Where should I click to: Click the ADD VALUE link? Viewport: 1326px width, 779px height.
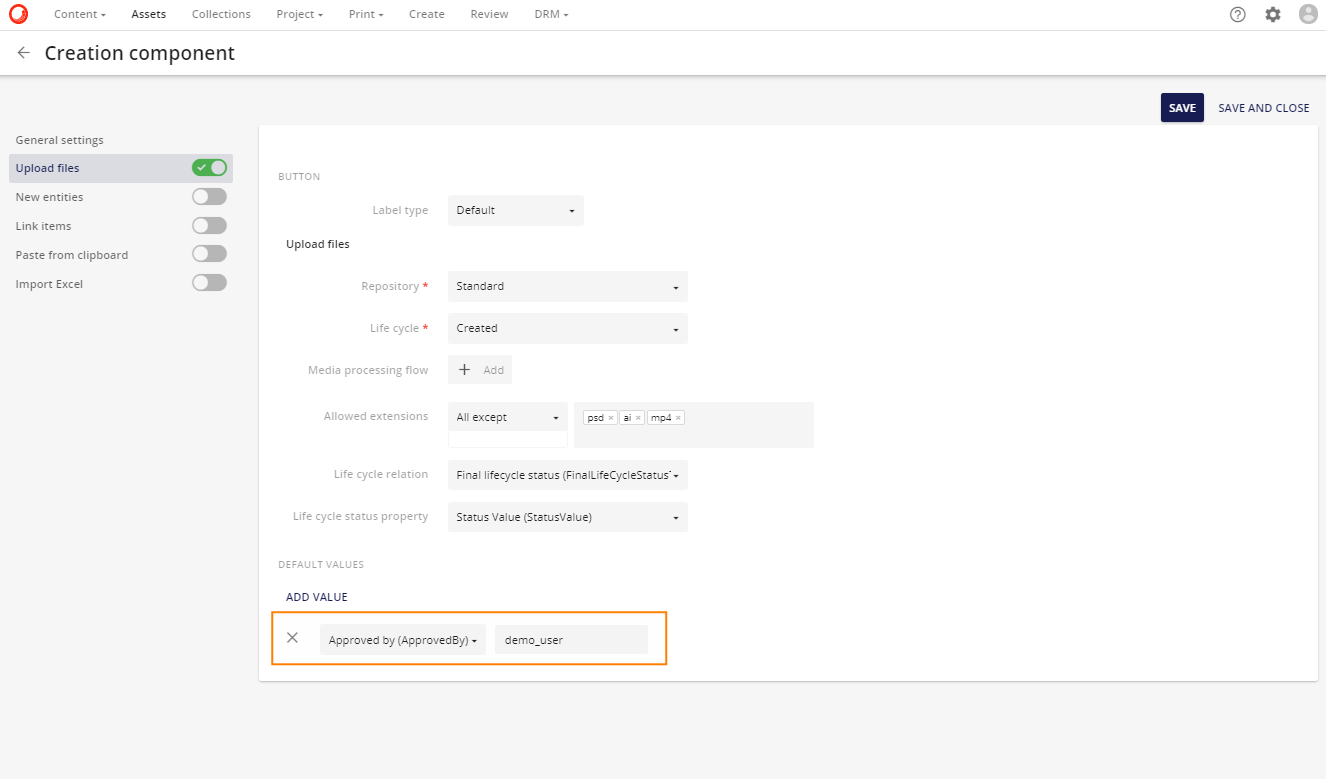click(317, 596)
